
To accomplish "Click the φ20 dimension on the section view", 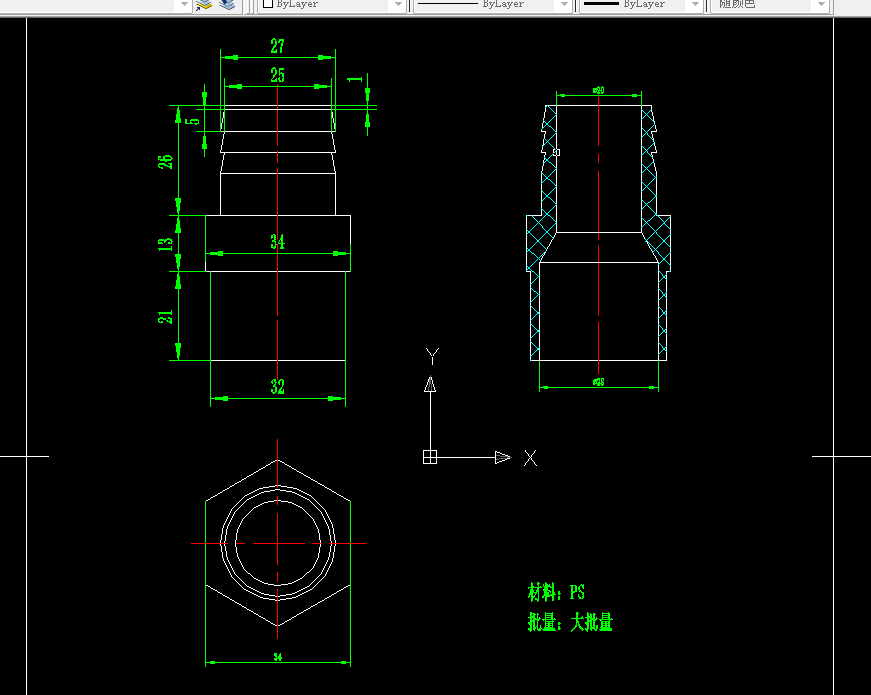I will (599, 90).
